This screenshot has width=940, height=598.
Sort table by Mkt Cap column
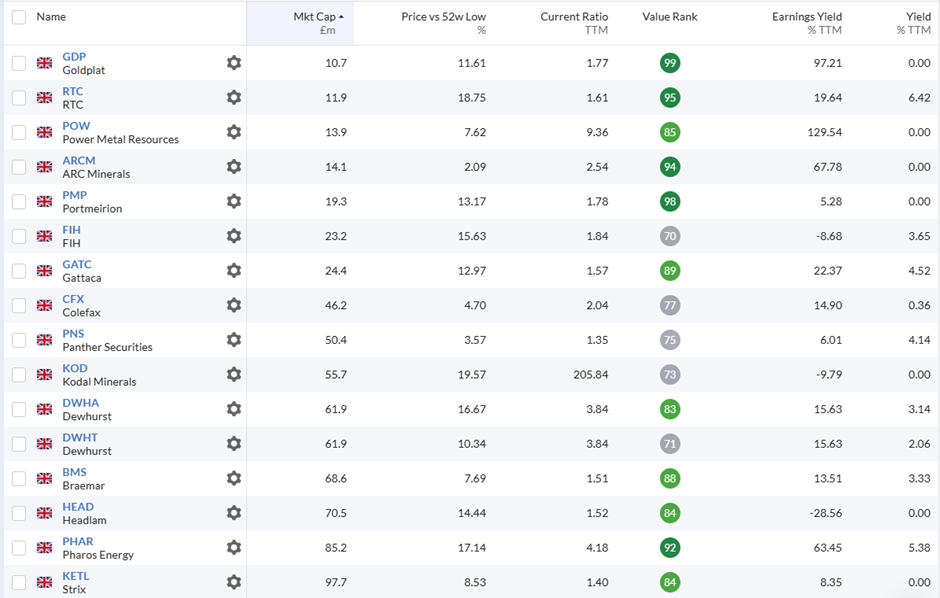[x=318, y=17]
